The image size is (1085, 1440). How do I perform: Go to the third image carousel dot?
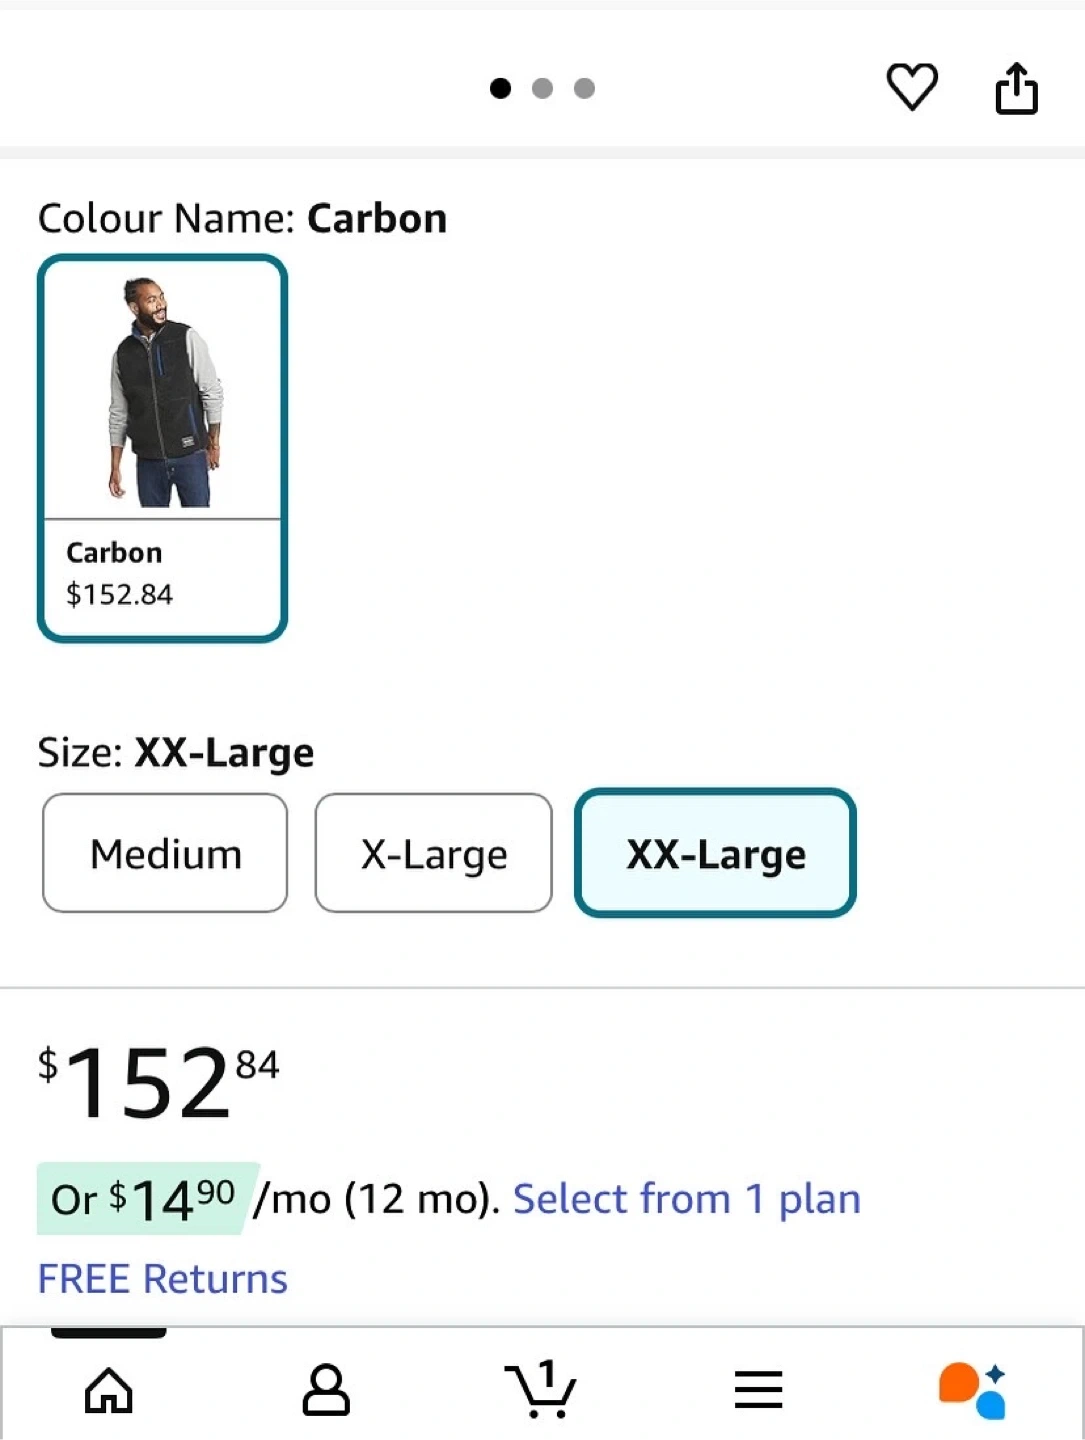click(585, 89)
